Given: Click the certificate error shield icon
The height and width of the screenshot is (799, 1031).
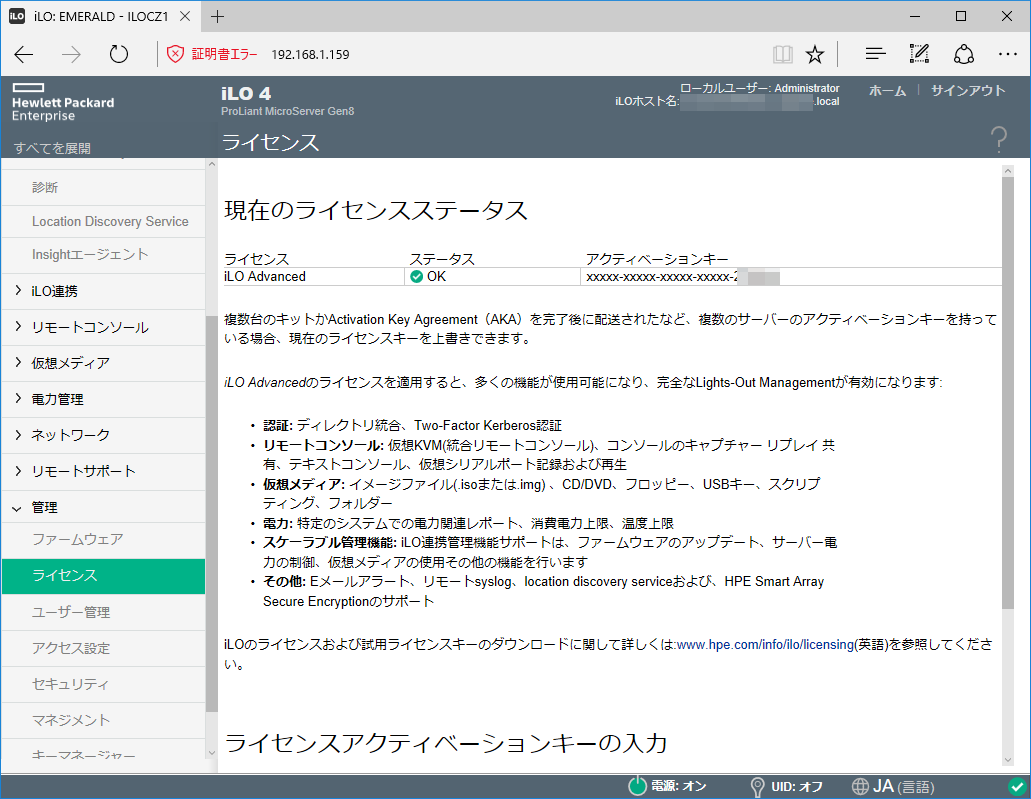Looking at the screenshot, I should point(175,54).
